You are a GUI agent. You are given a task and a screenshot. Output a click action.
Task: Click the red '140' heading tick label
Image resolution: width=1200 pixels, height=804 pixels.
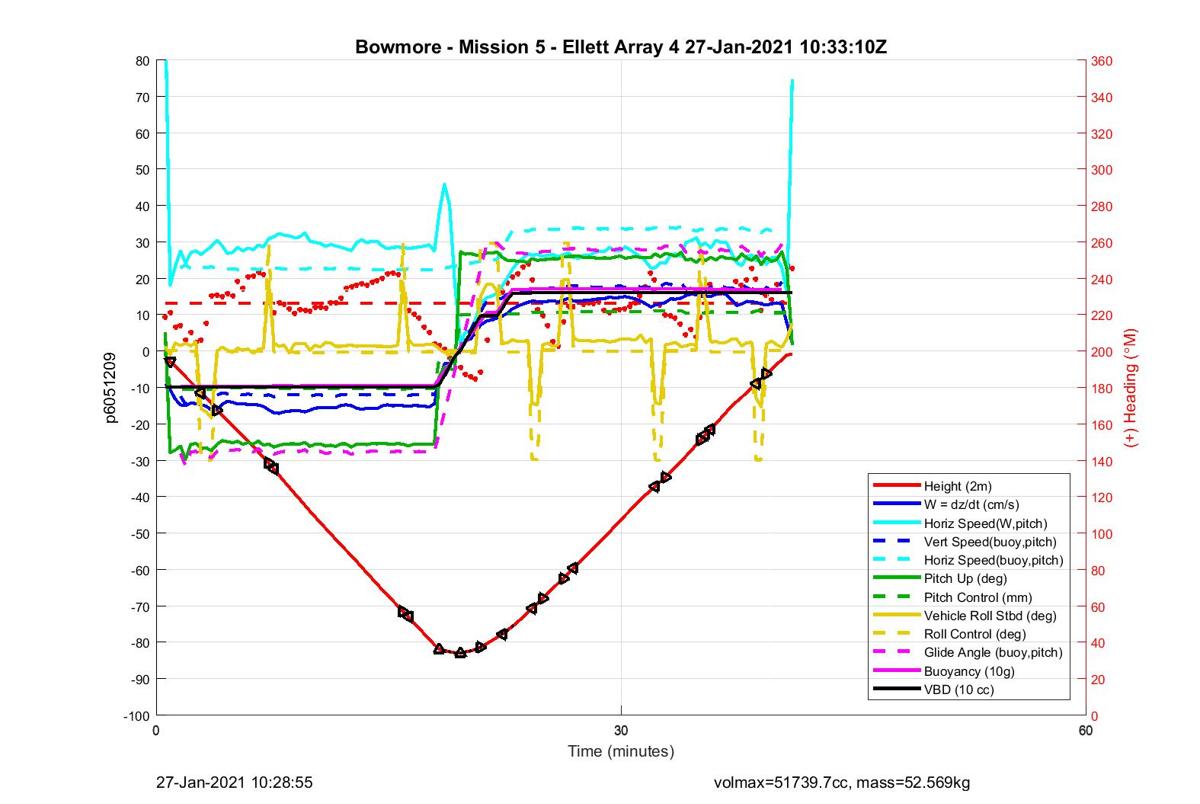point(1103,461)
